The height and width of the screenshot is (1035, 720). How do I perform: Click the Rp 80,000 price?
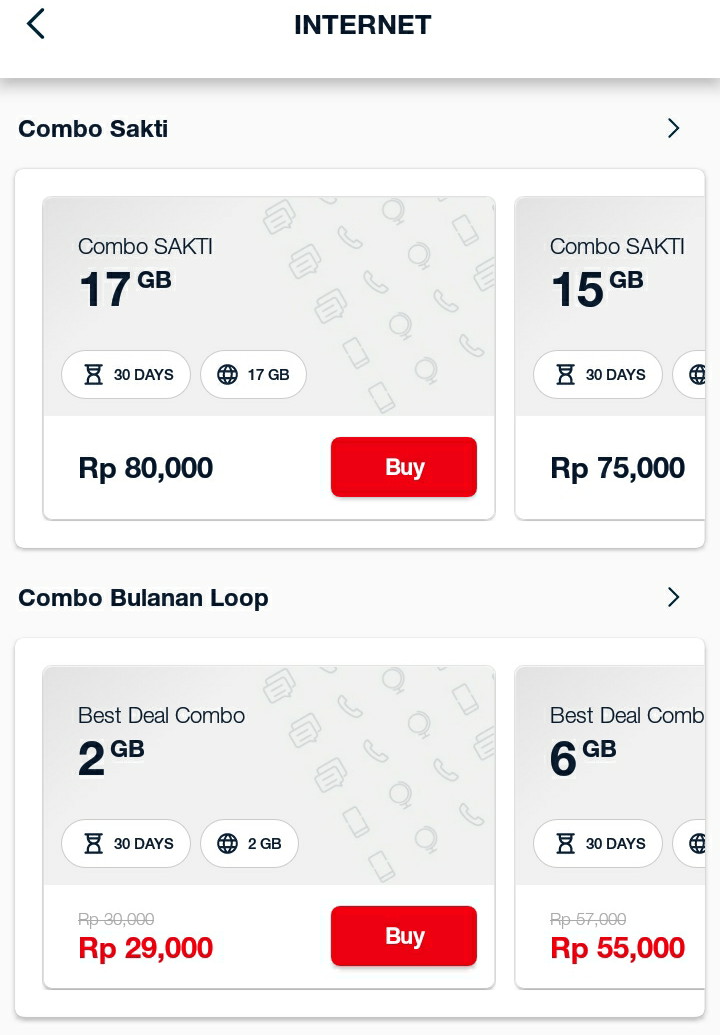coord(145,468)
